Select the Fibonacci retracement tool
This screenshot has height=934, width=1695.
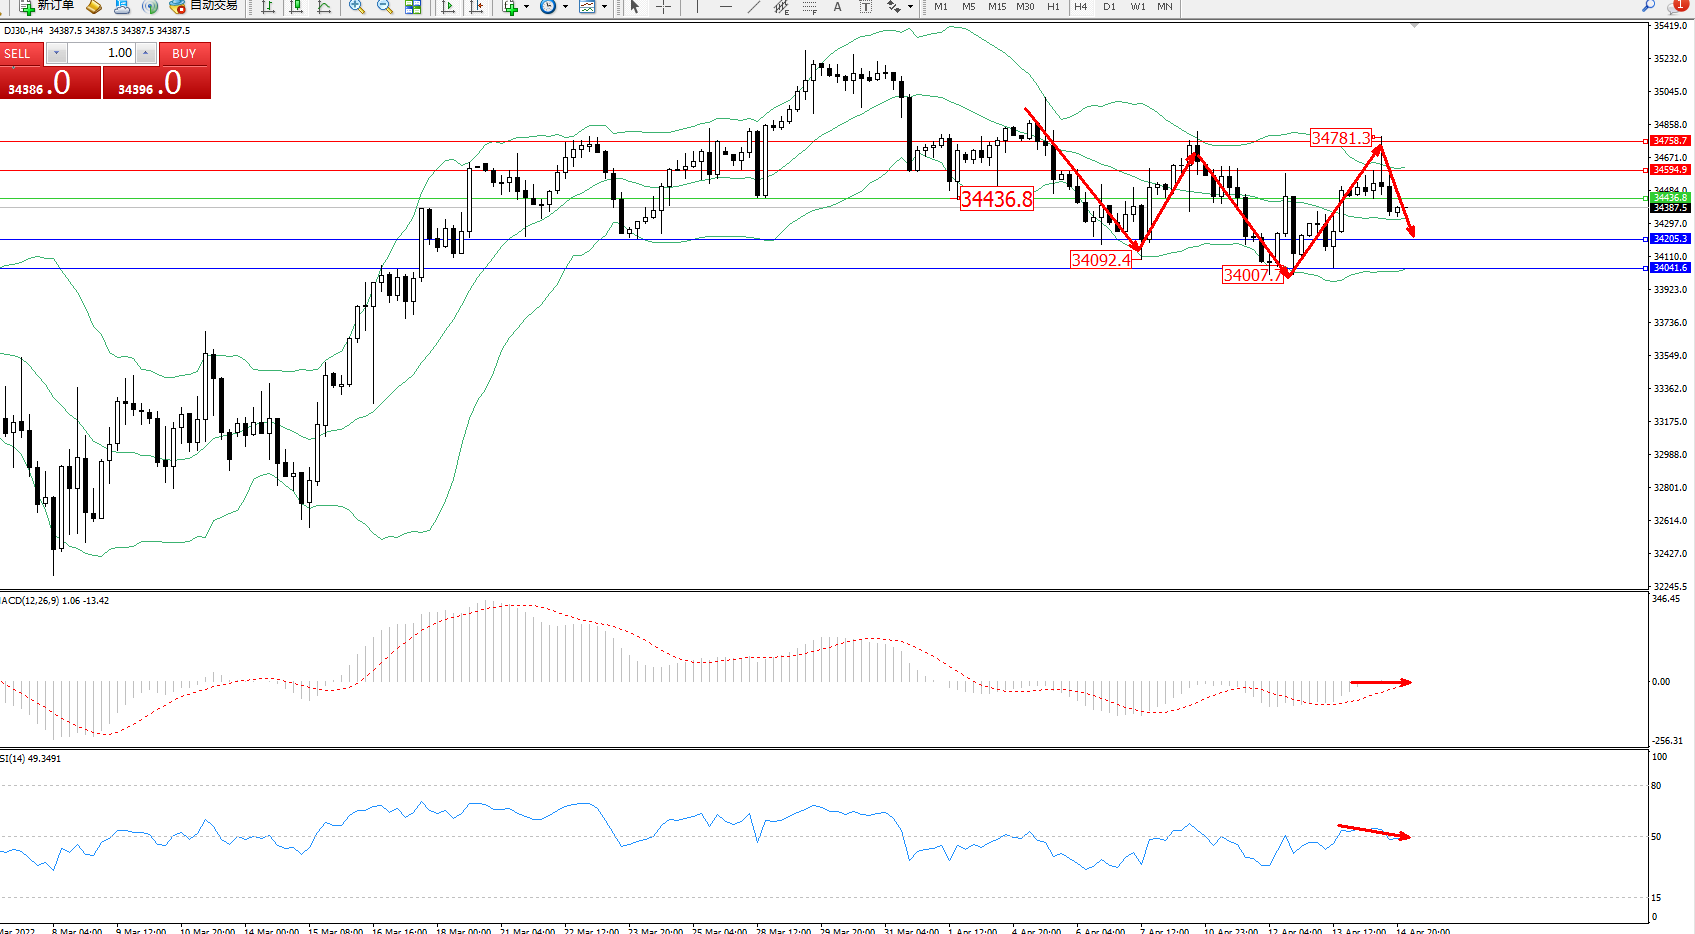809,7
